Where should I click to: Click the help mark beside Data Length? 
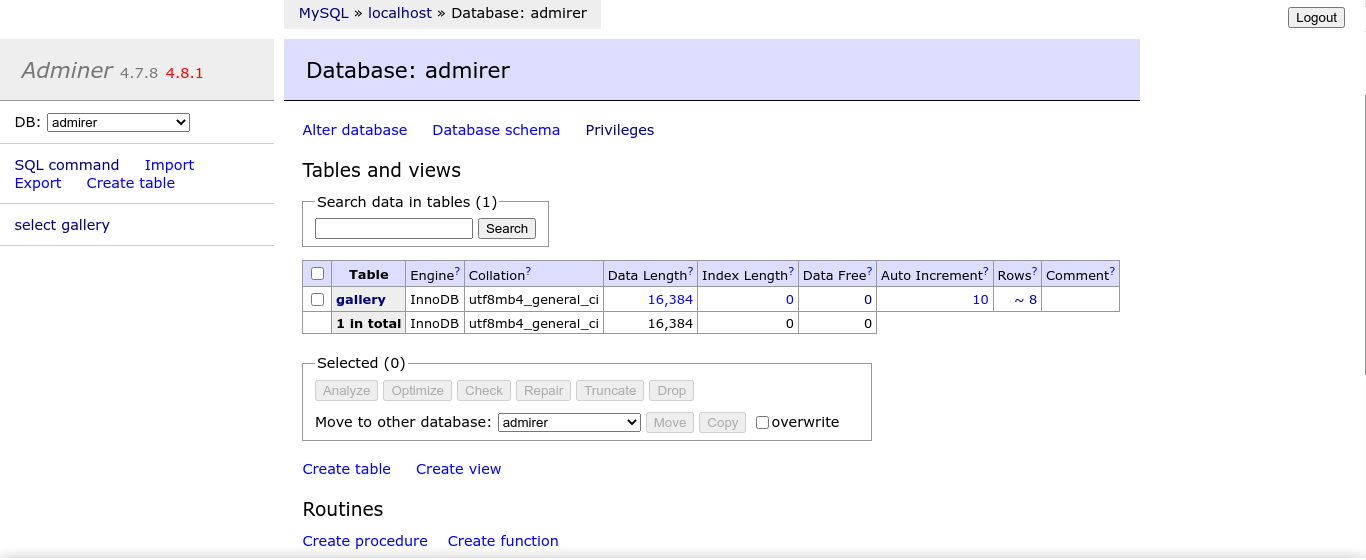point(690,271)
